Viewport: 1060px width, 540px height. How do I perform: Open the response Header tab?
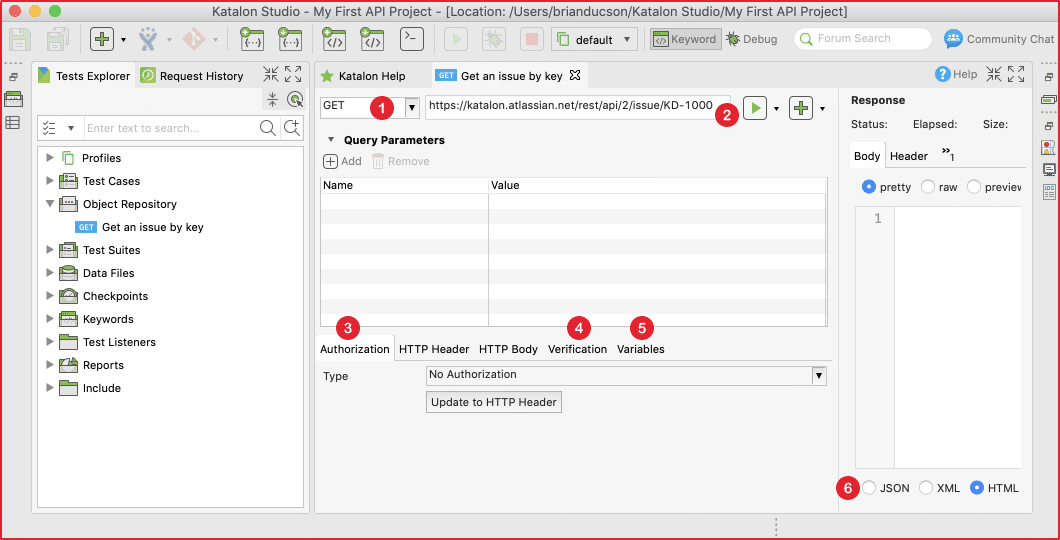(x=909, y=156)
